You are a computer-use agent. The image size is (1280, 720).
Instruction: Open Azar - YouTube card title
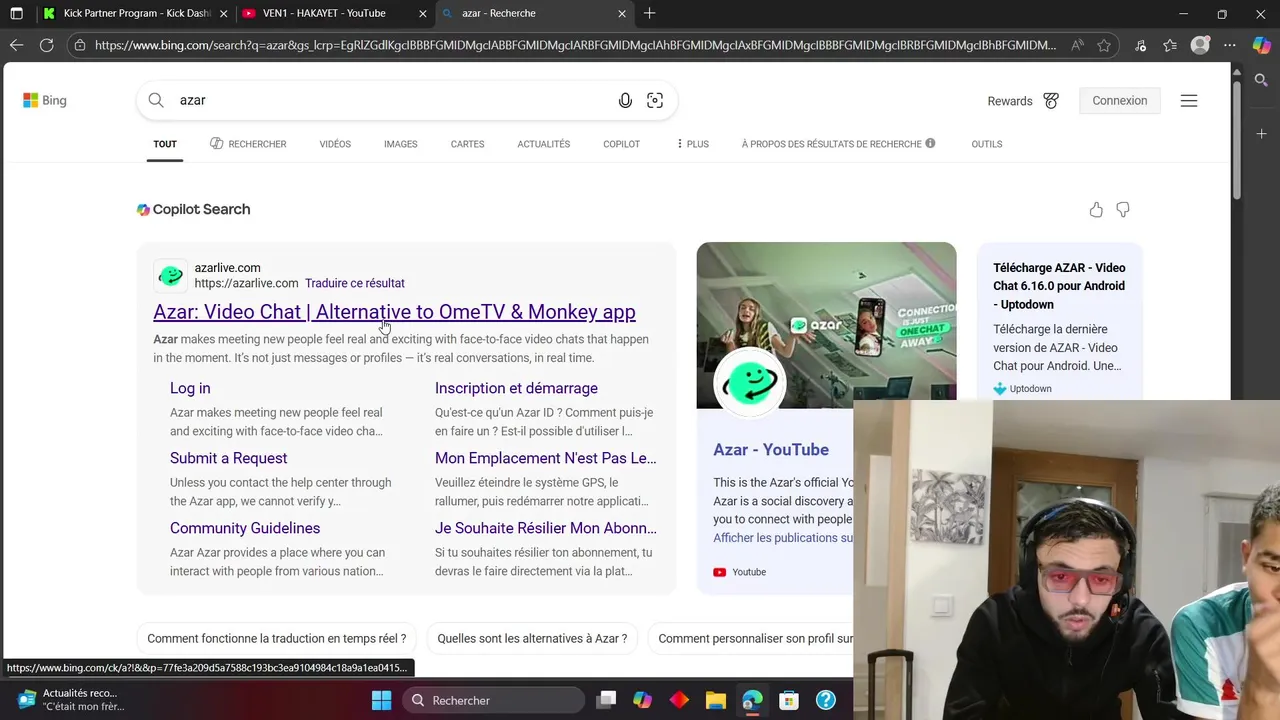(771, 450)
